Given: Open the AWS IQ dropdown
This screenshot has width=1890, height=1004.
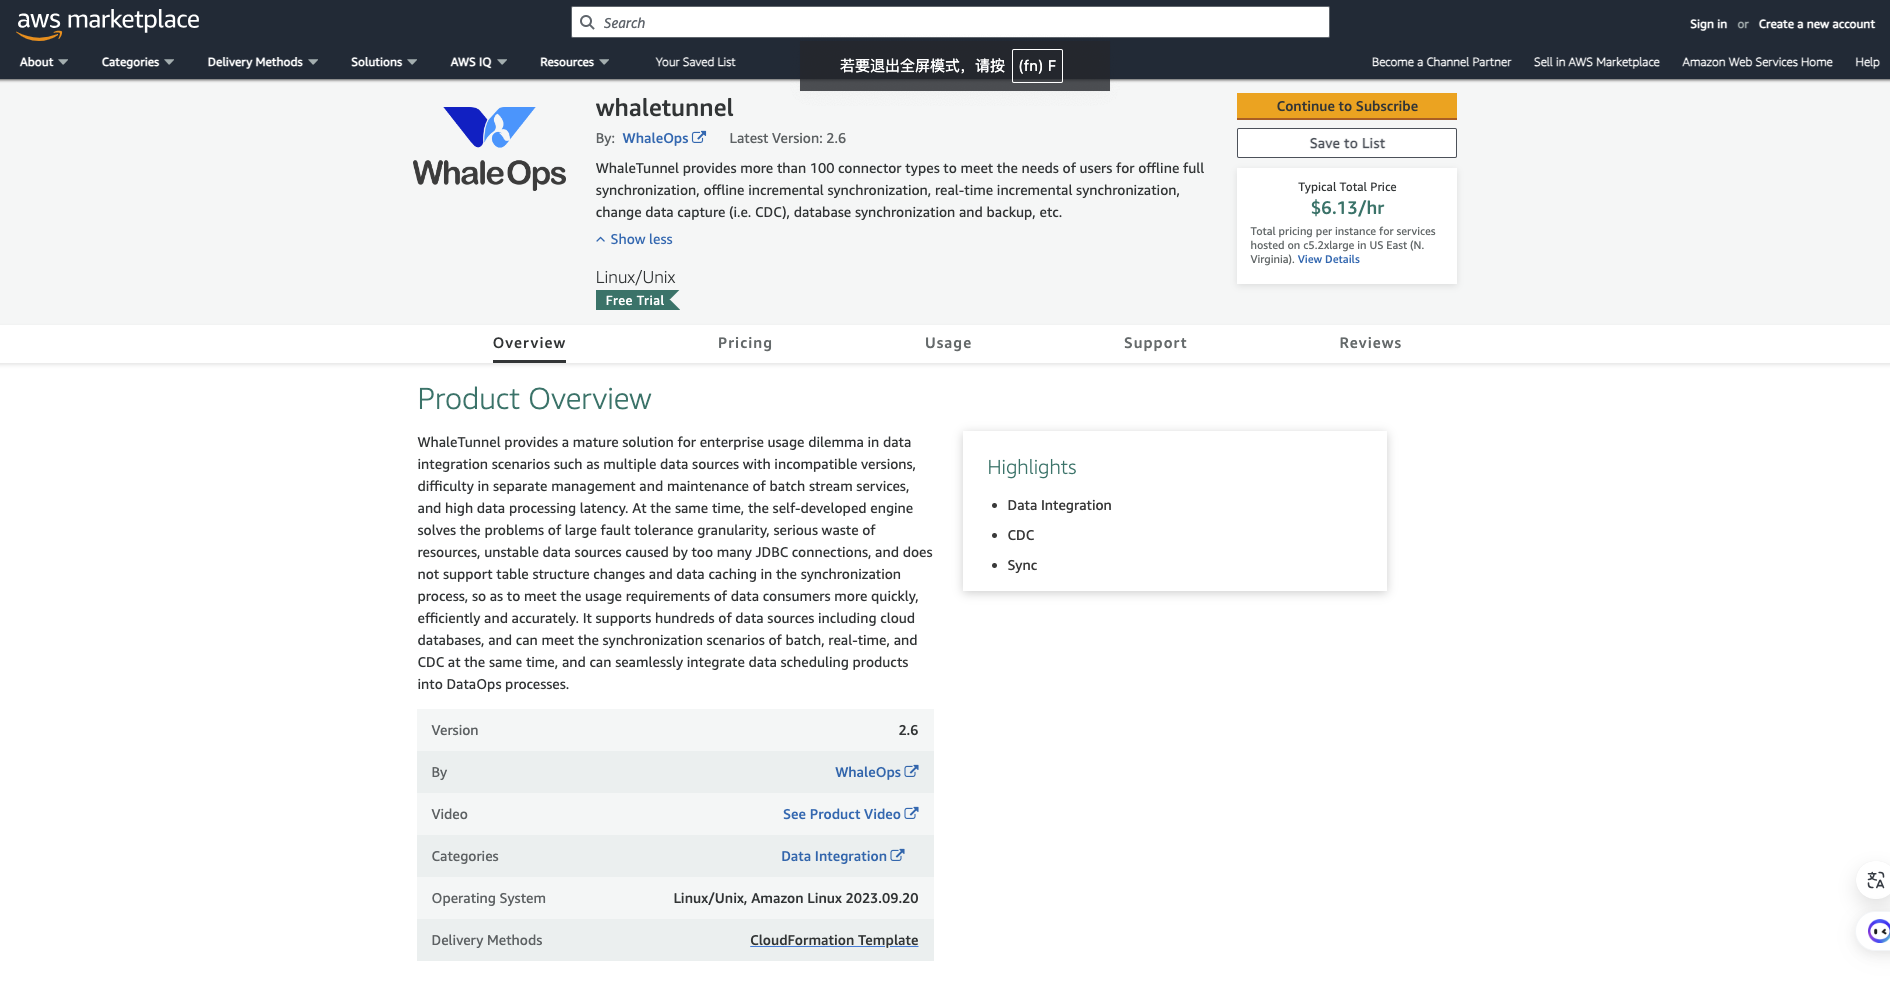Looking at the screenshot, I should (x=479, y=62).
